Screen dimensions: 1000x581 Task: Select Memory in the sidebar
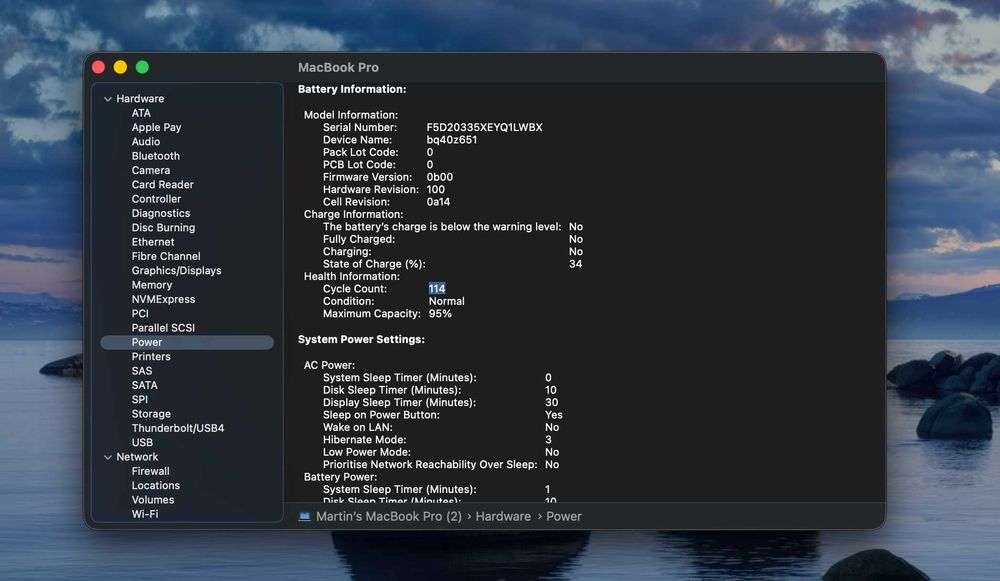[152, 285]
